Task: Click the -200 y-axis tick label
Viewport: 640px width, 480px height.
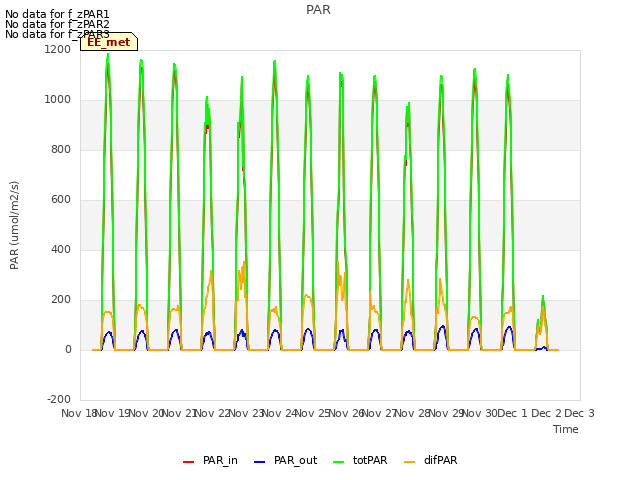Action: coord(59,400)
